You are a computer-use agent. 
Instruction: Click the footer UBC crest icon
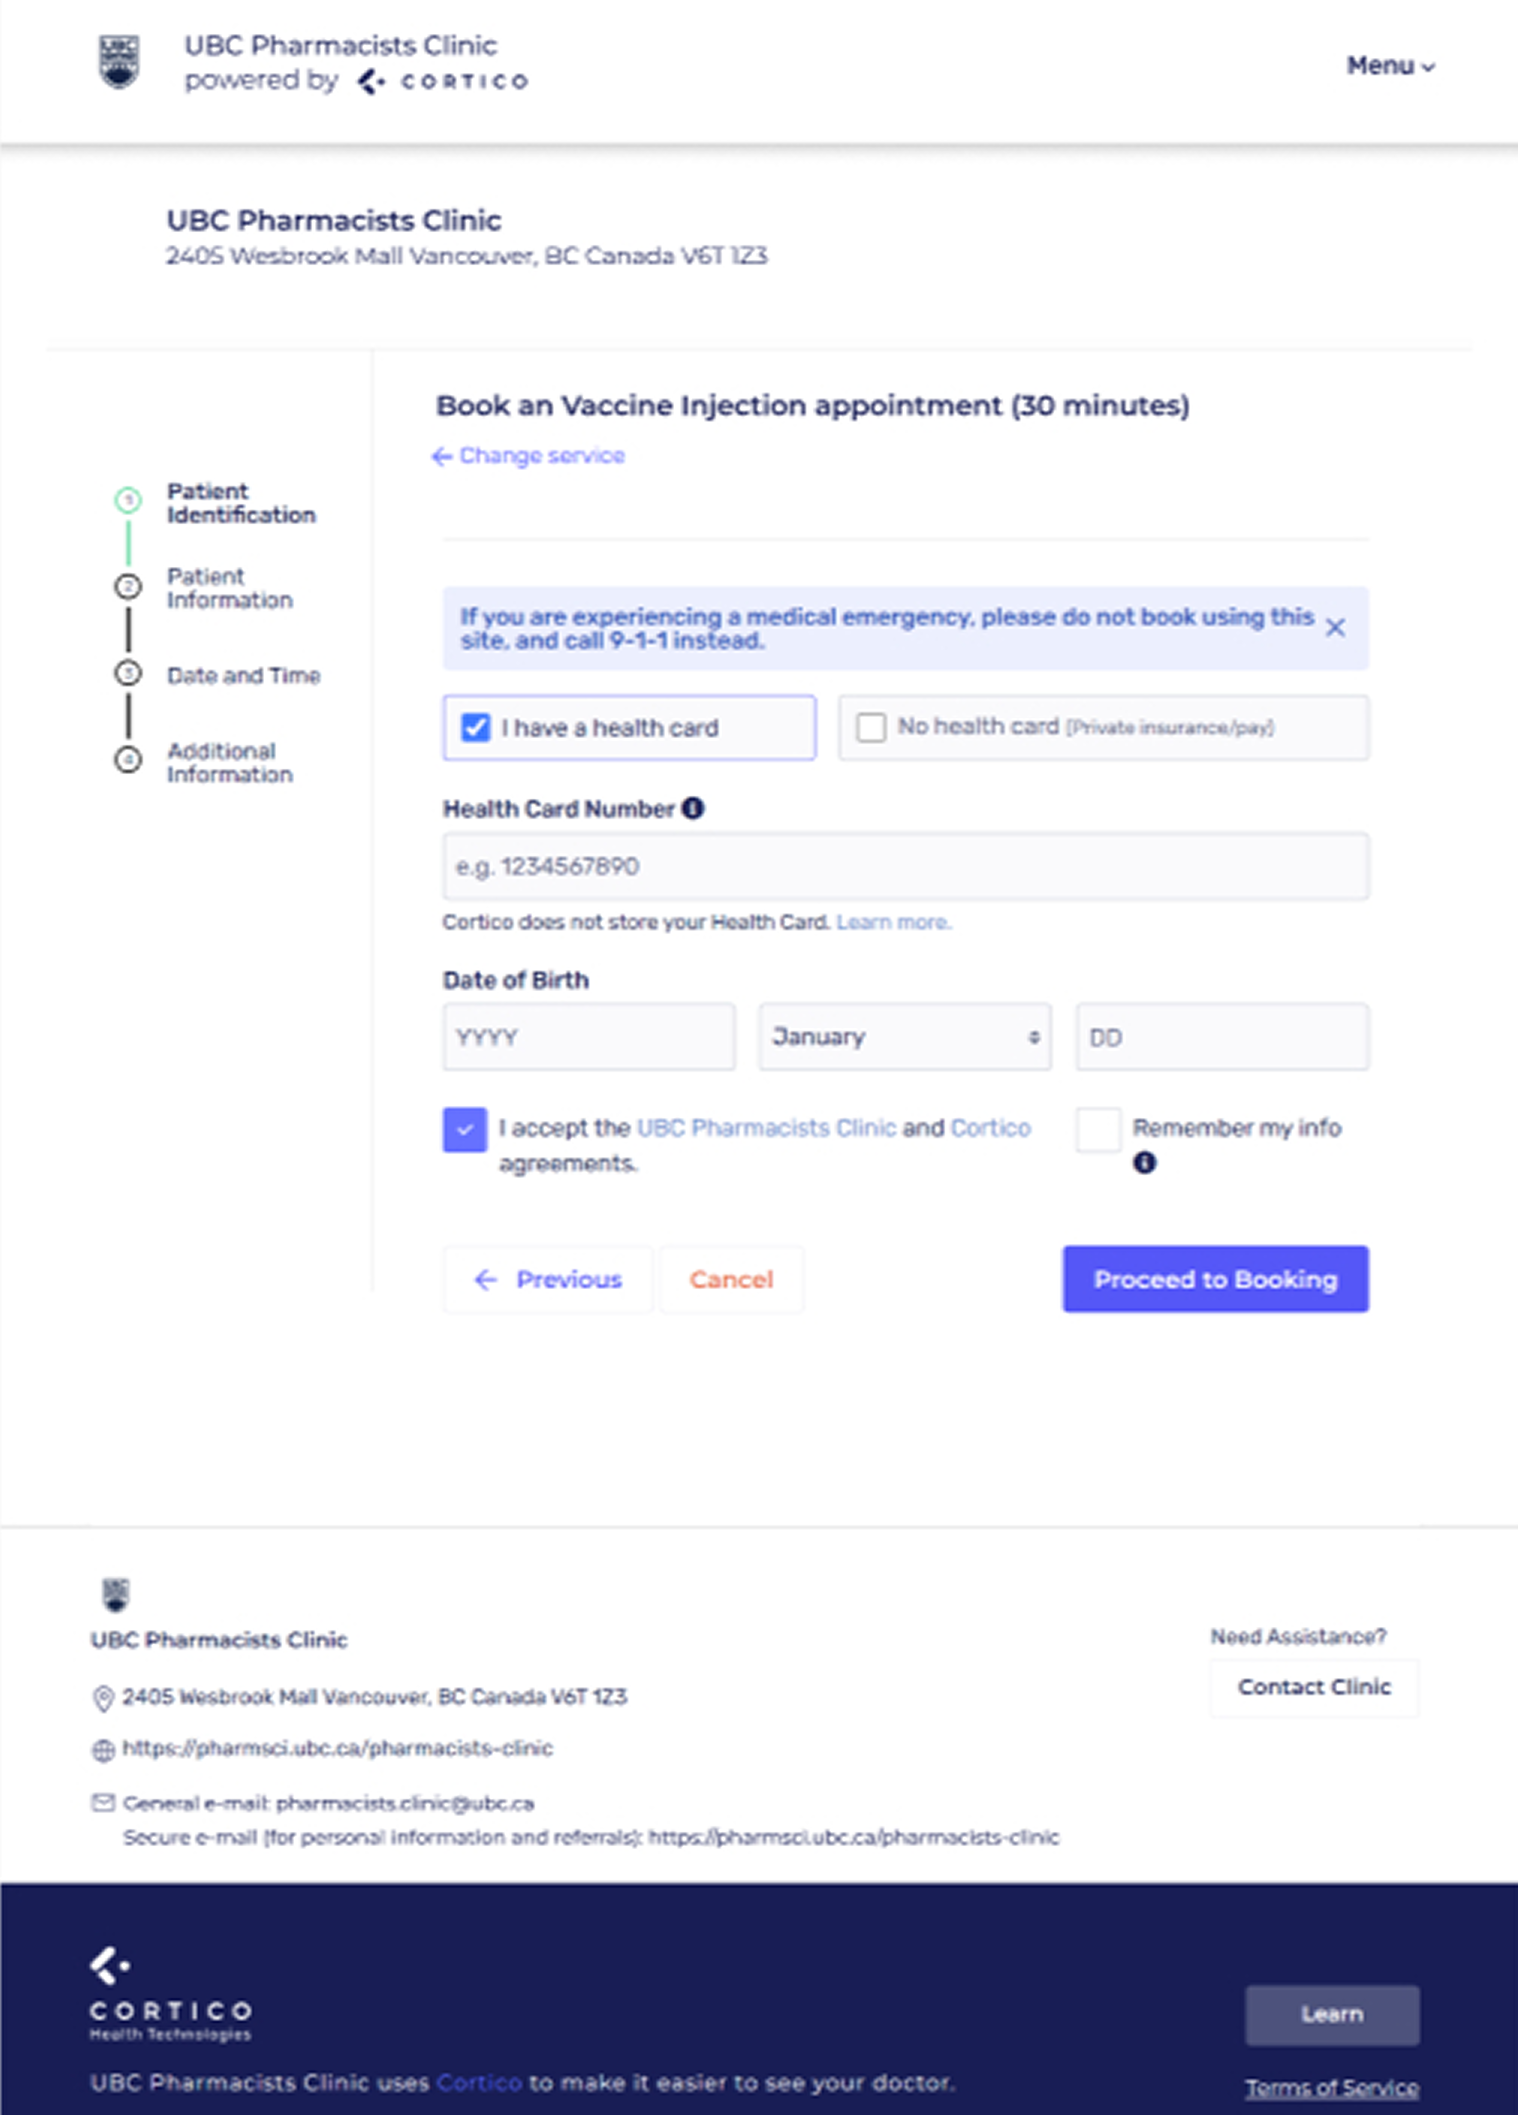(x=116, y=1594)
